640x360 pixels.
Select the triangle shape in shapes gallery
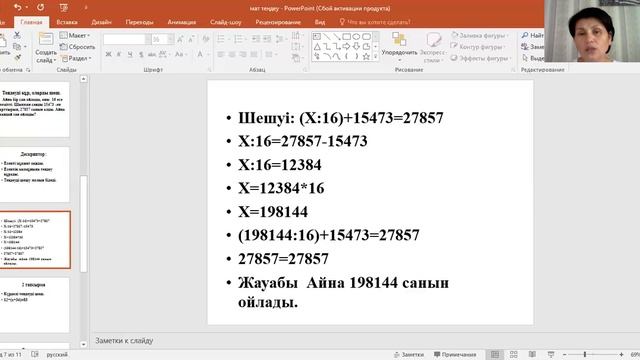point(317,47)
